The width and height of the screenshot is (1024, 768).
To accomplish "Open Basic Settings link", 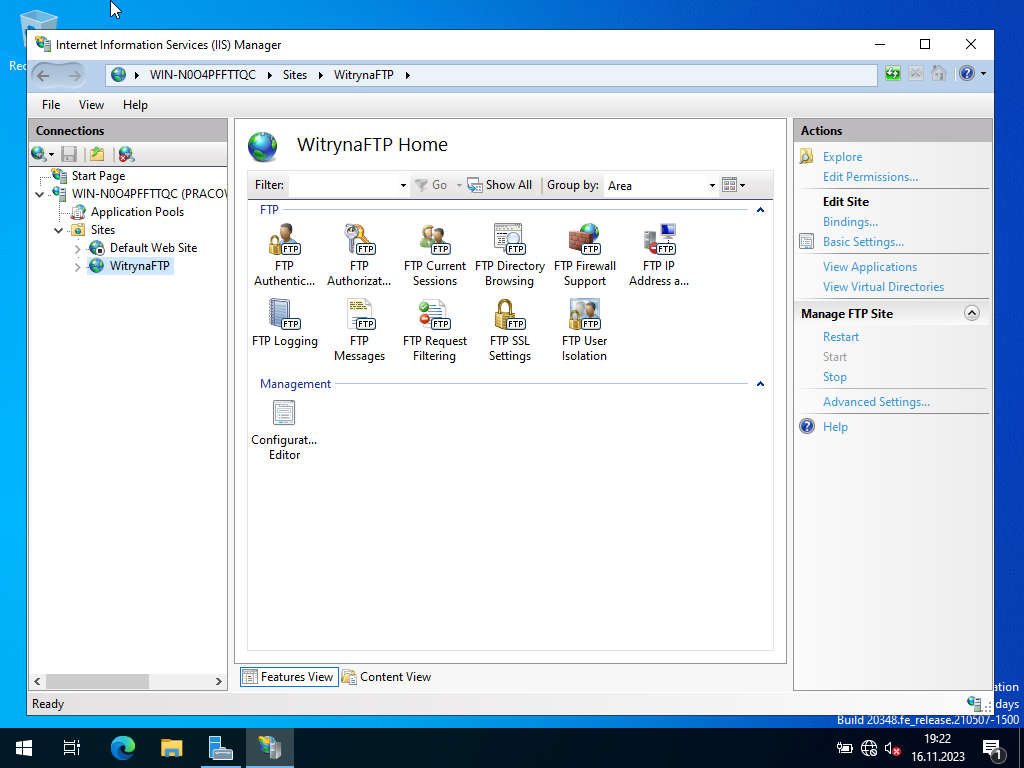I will 863,242.
